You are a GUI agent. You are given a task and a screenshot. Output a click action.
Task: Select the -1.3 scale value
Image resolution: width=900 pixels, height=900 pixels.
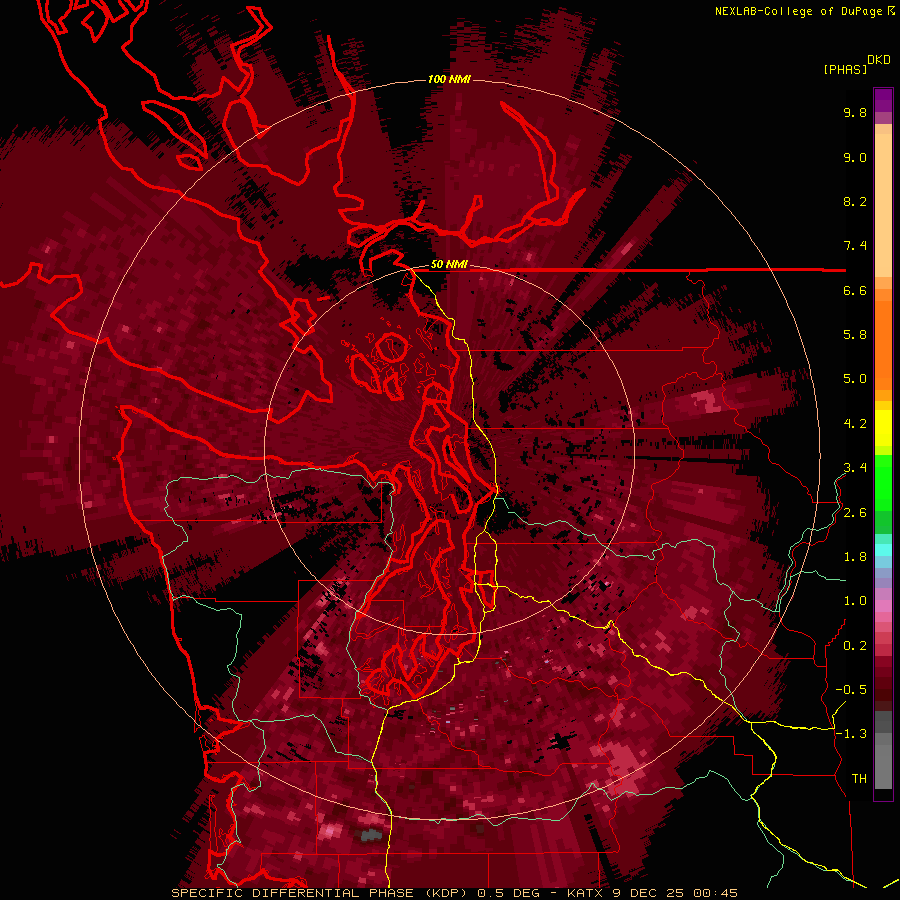[851, 734]
